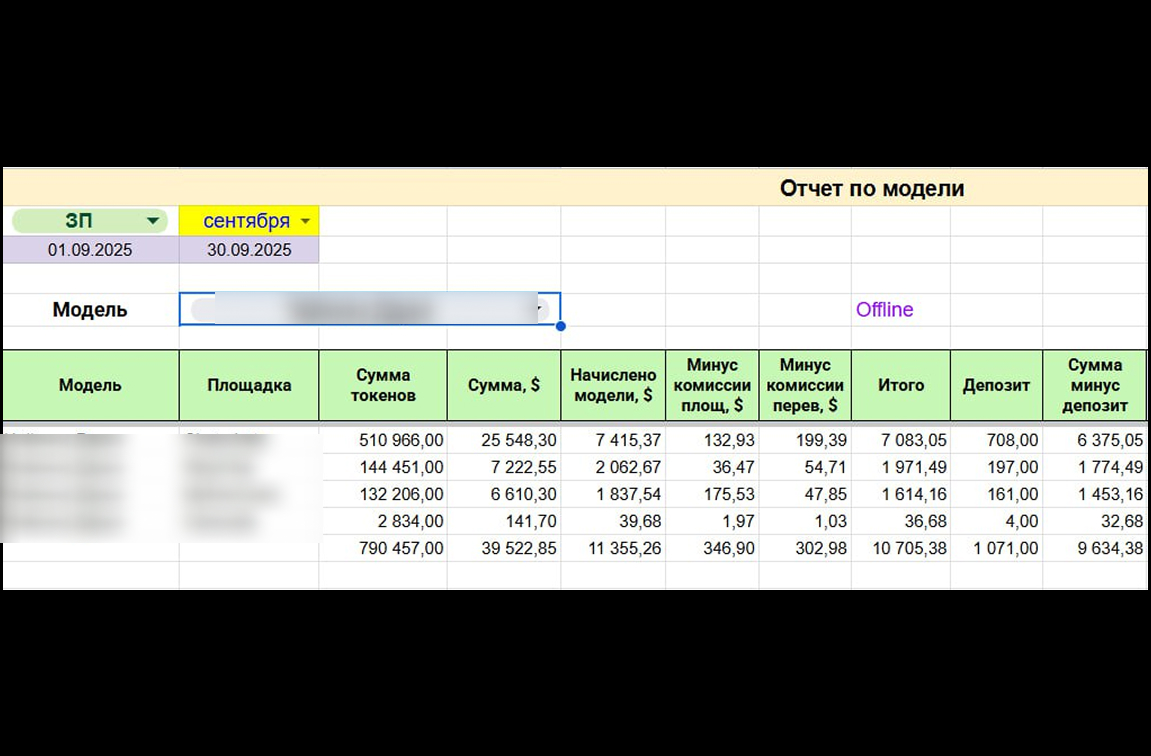Select total tokens cell 790 457,00
The image size is (1151, 756).
pyautogui.click(x=383, y=549)
